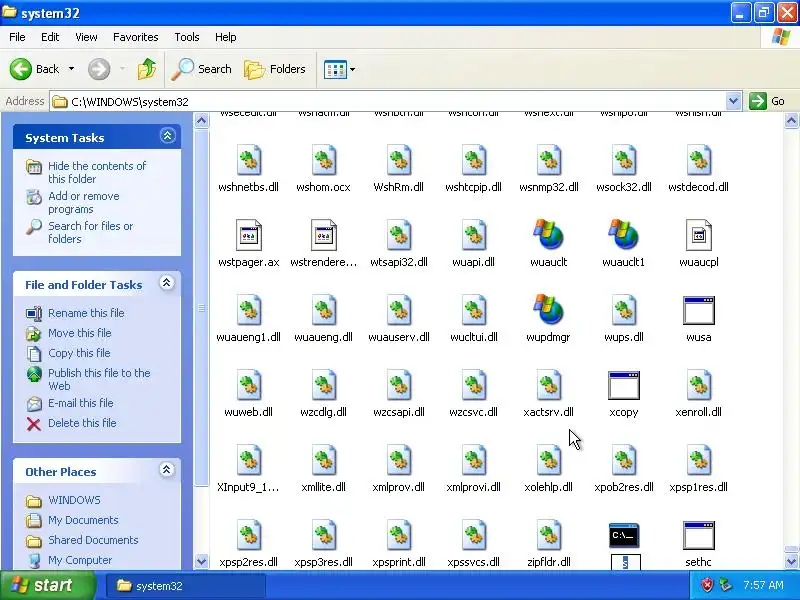Image resolution: width=800 pixels, height=600 pixels.
Task: Collapse the File and Folder Tasks panel
Action: pyautogui.click(x=166, y=283)
